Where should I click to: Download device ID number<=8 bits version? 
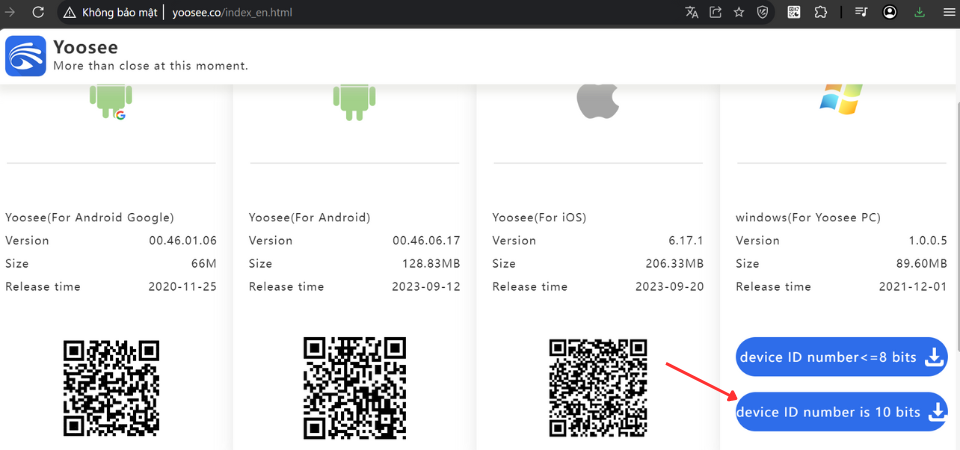click(842, 356)
